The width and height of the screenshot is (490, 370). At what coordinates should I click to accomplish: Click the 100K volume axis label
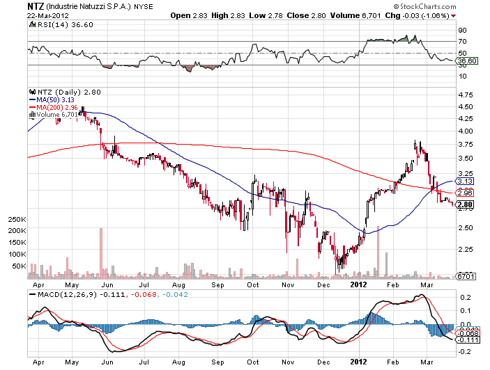point(17,254)
